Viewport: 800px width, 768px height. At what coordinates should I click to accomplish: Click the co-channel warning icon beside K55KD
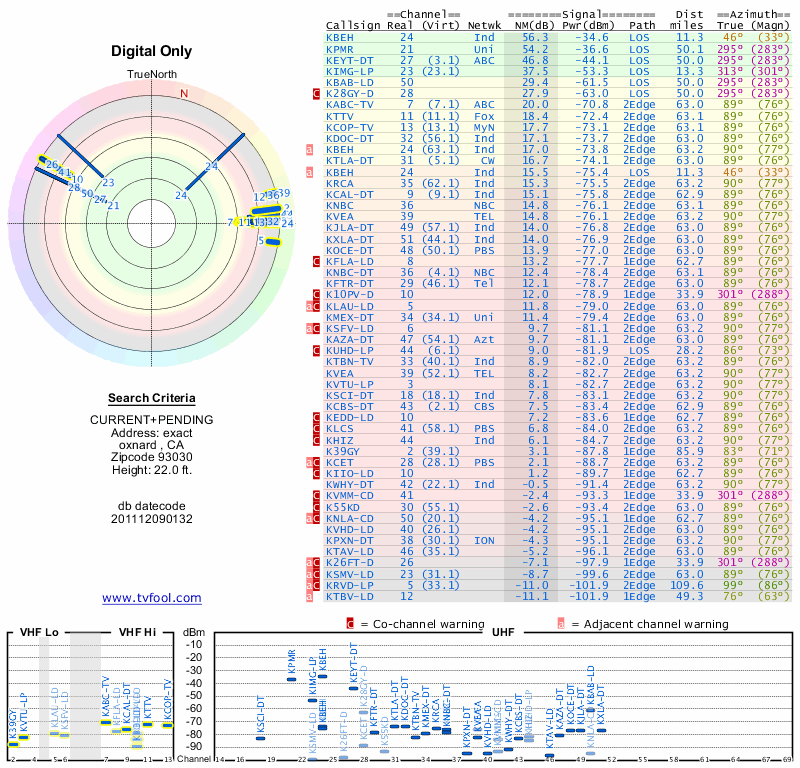click(316, 507)
